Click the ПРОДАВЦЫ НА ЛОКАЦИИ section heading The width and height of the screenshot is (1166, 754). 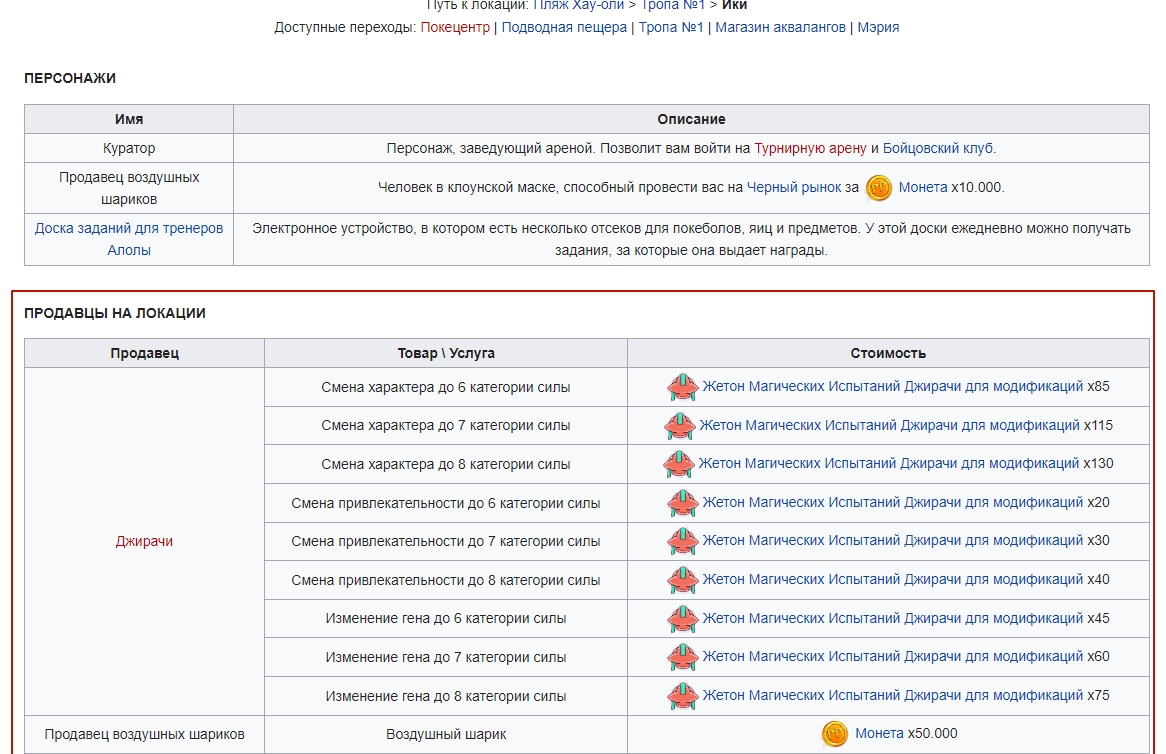115,313
